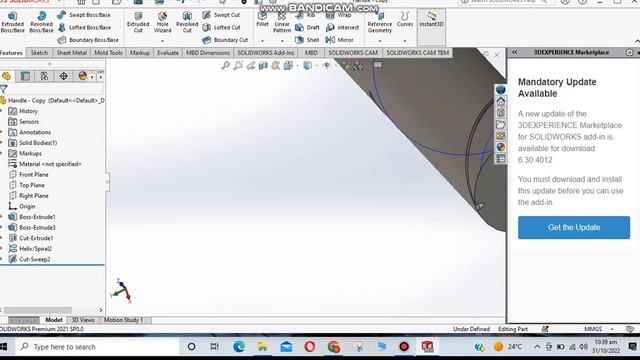
Task: Open FeatureManager design tree tab
Action: [x=7, y=76]
